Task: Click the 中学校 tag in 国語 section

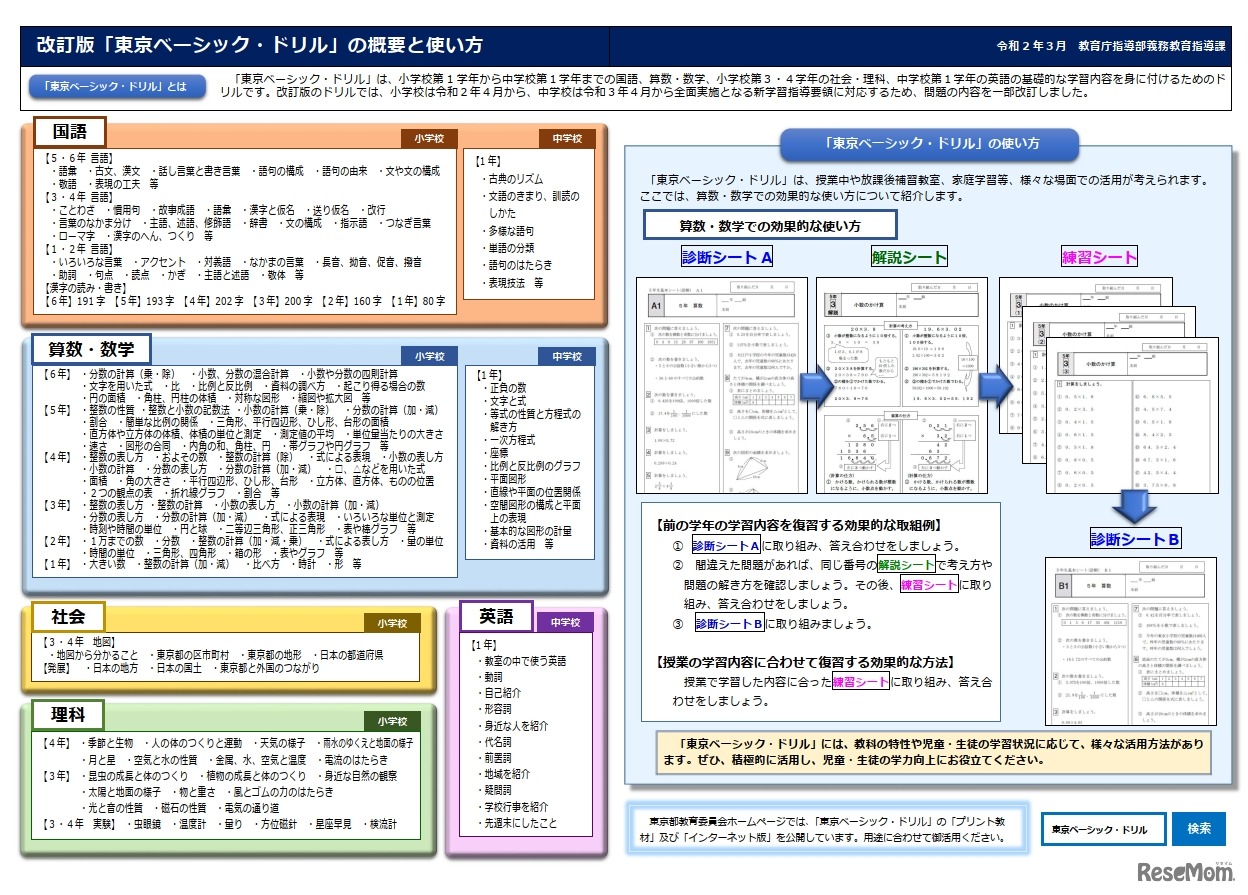Action: (567, 138)
